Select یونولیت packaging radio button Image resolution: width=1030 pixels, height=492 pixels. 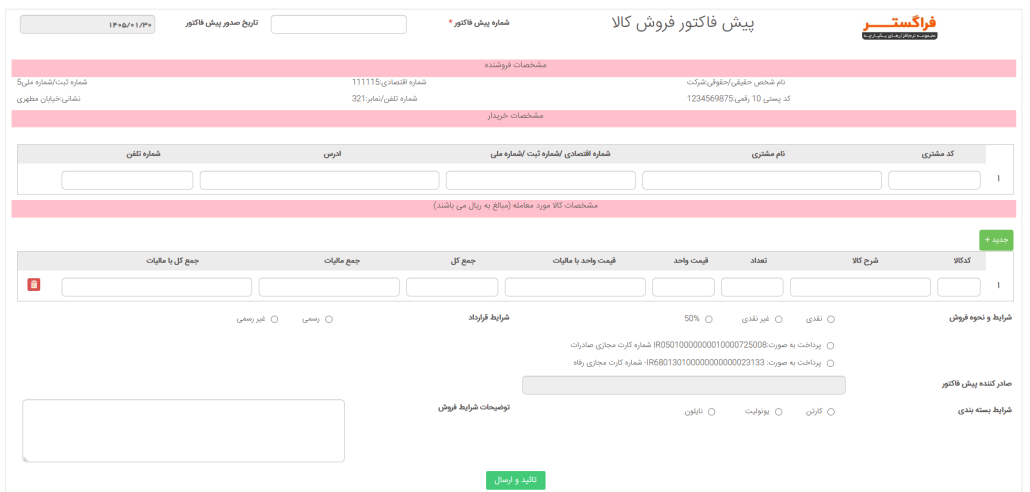pos(778,412)
